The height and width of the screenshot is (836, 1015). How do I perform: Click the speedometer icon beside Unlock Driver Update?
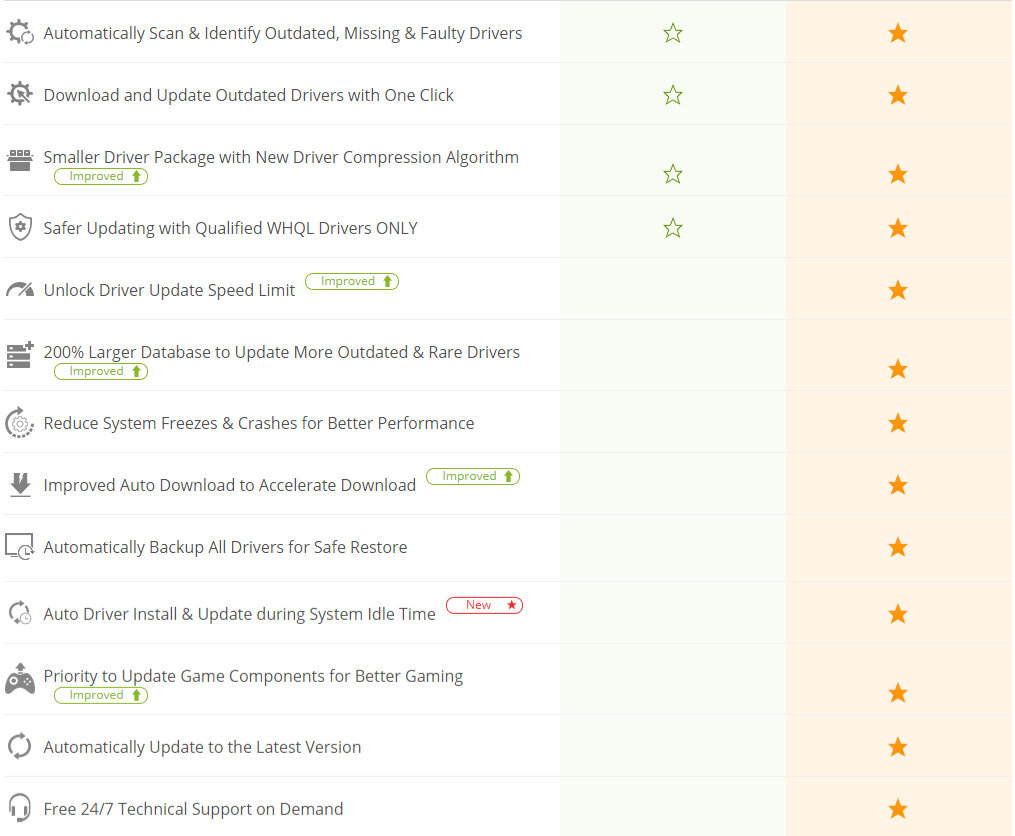[x=20, y=289]
